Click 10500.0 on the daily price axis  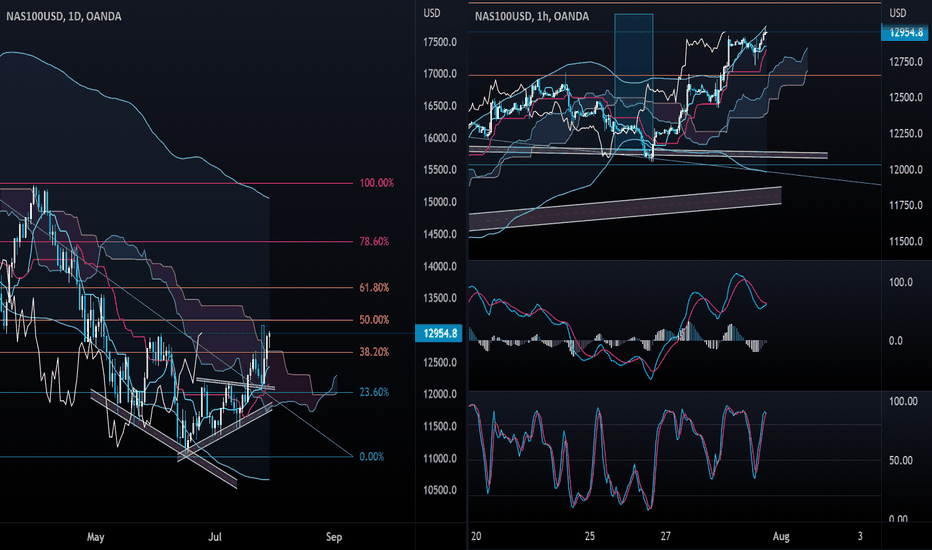click(x=440, y=491)
